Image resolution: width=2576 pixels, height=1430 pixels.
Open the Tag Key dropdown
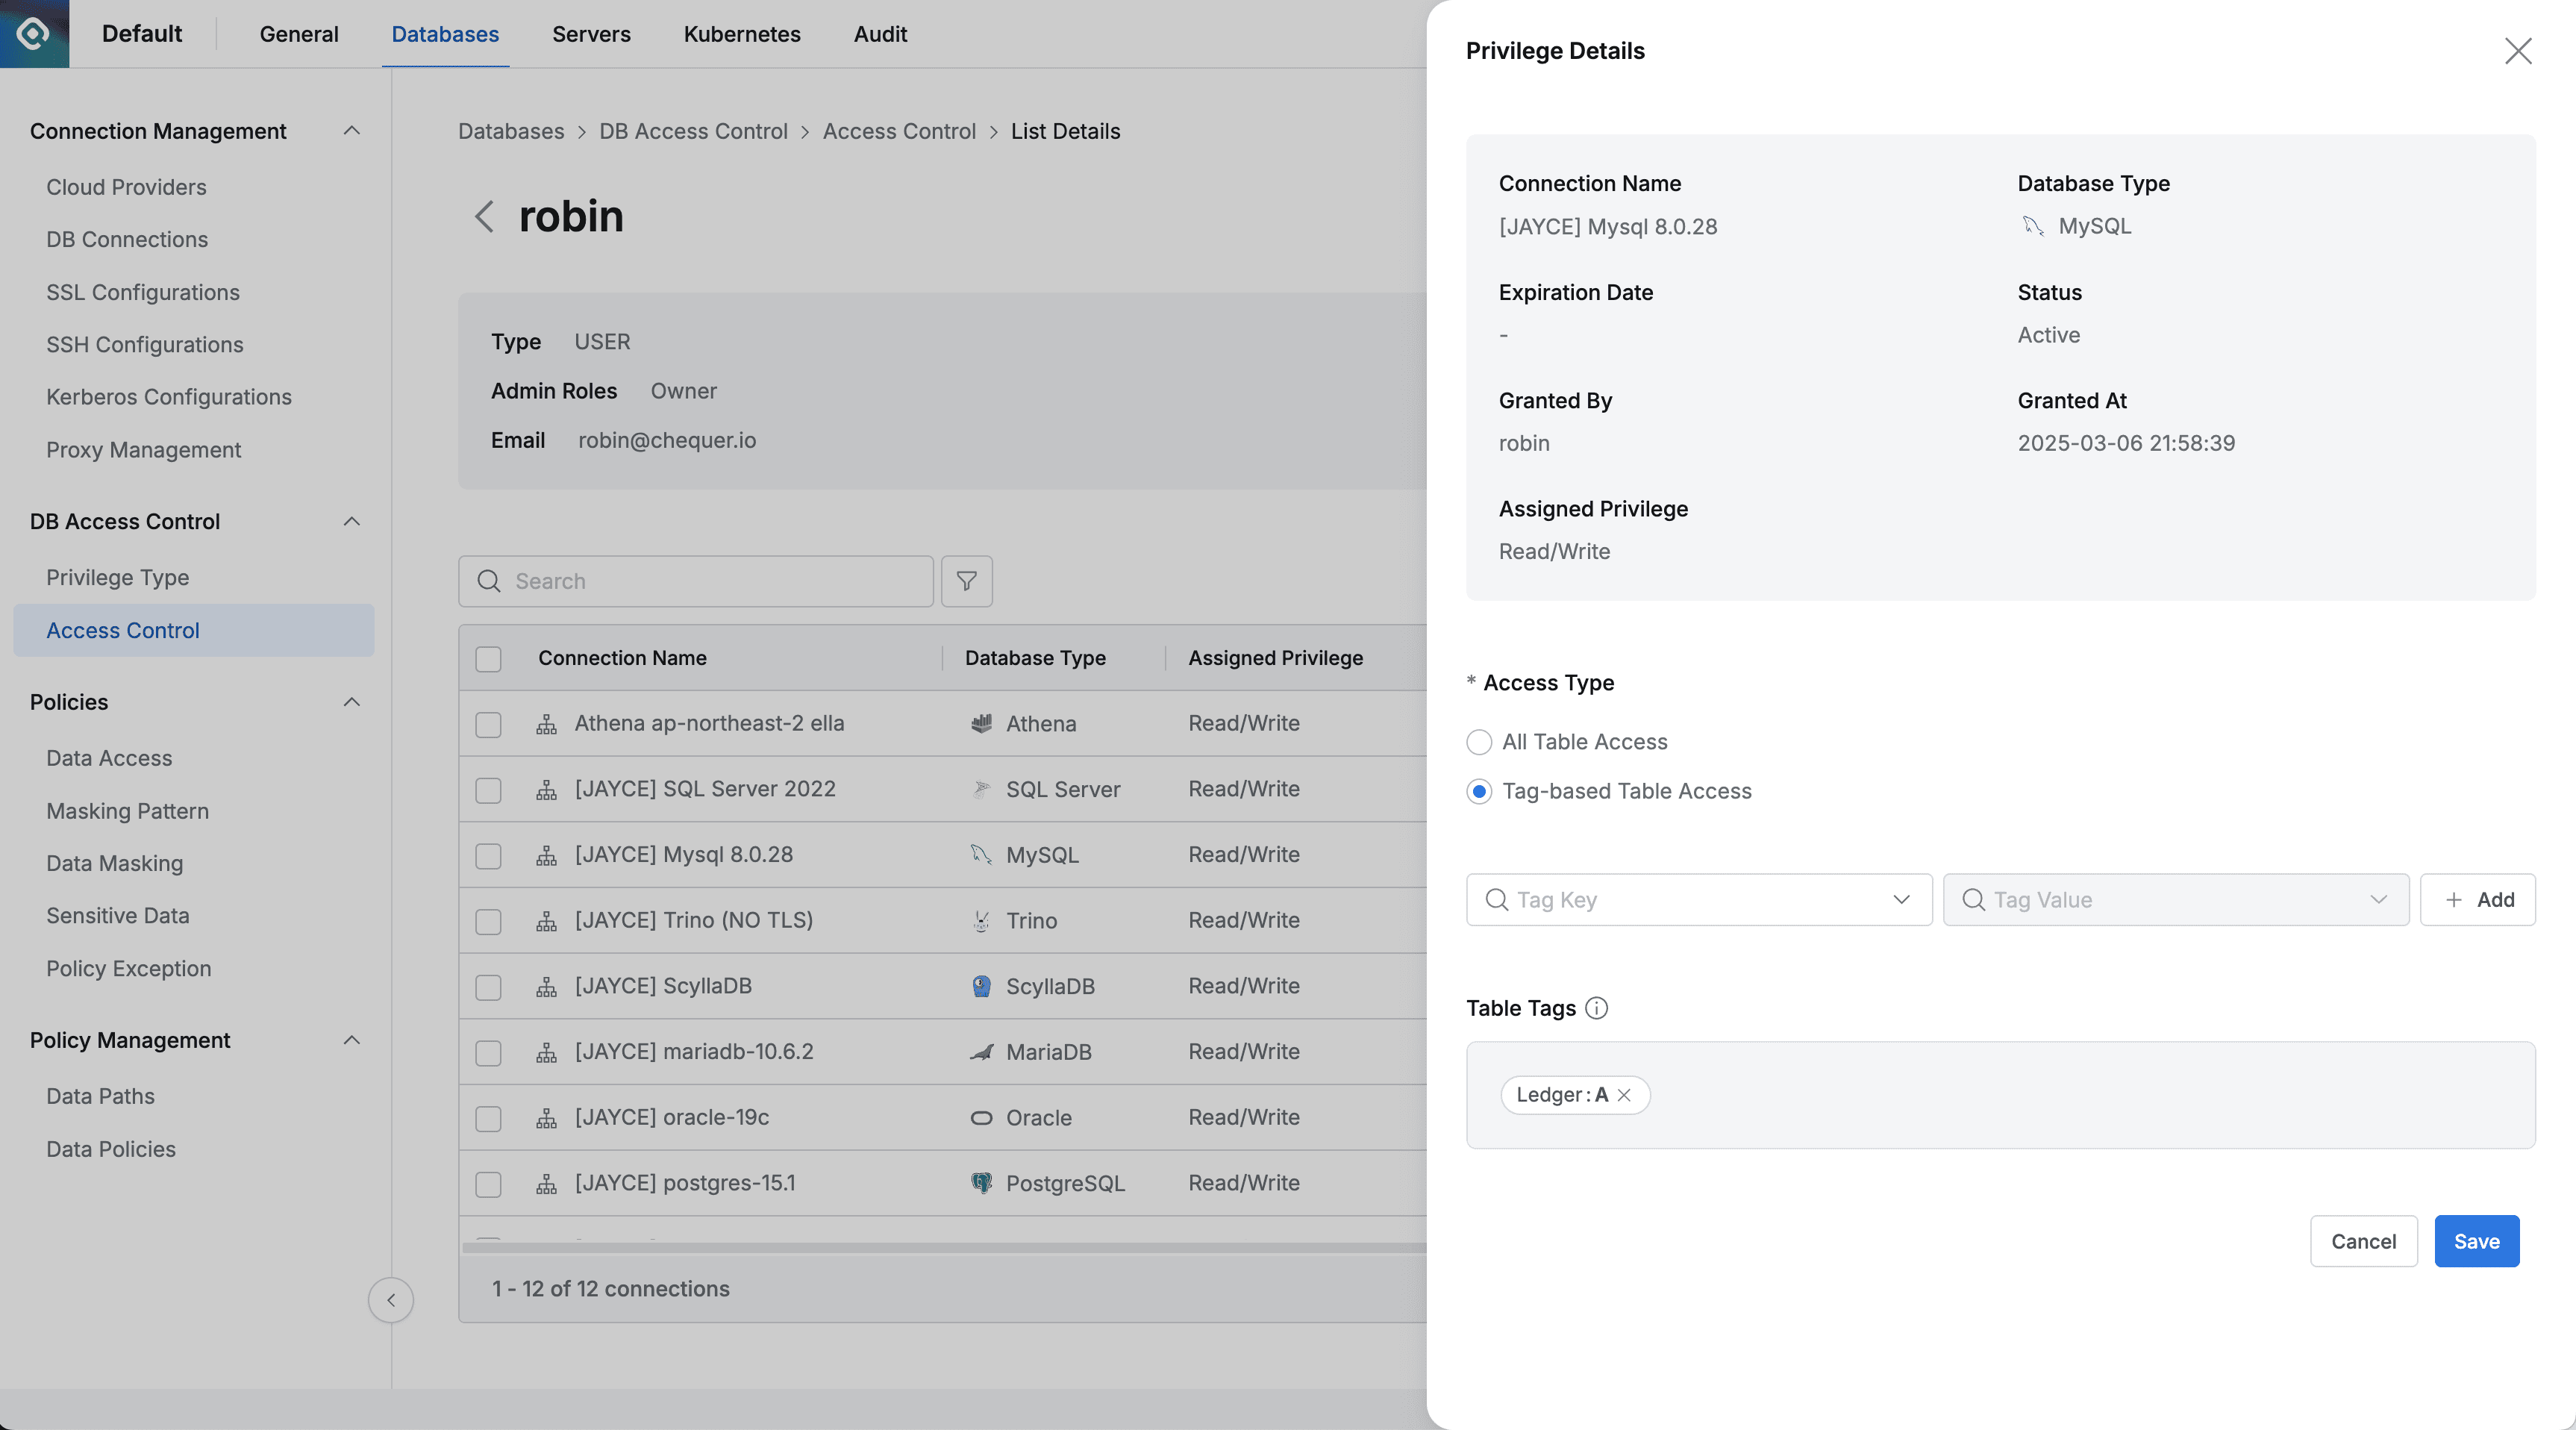(1698, 900)
